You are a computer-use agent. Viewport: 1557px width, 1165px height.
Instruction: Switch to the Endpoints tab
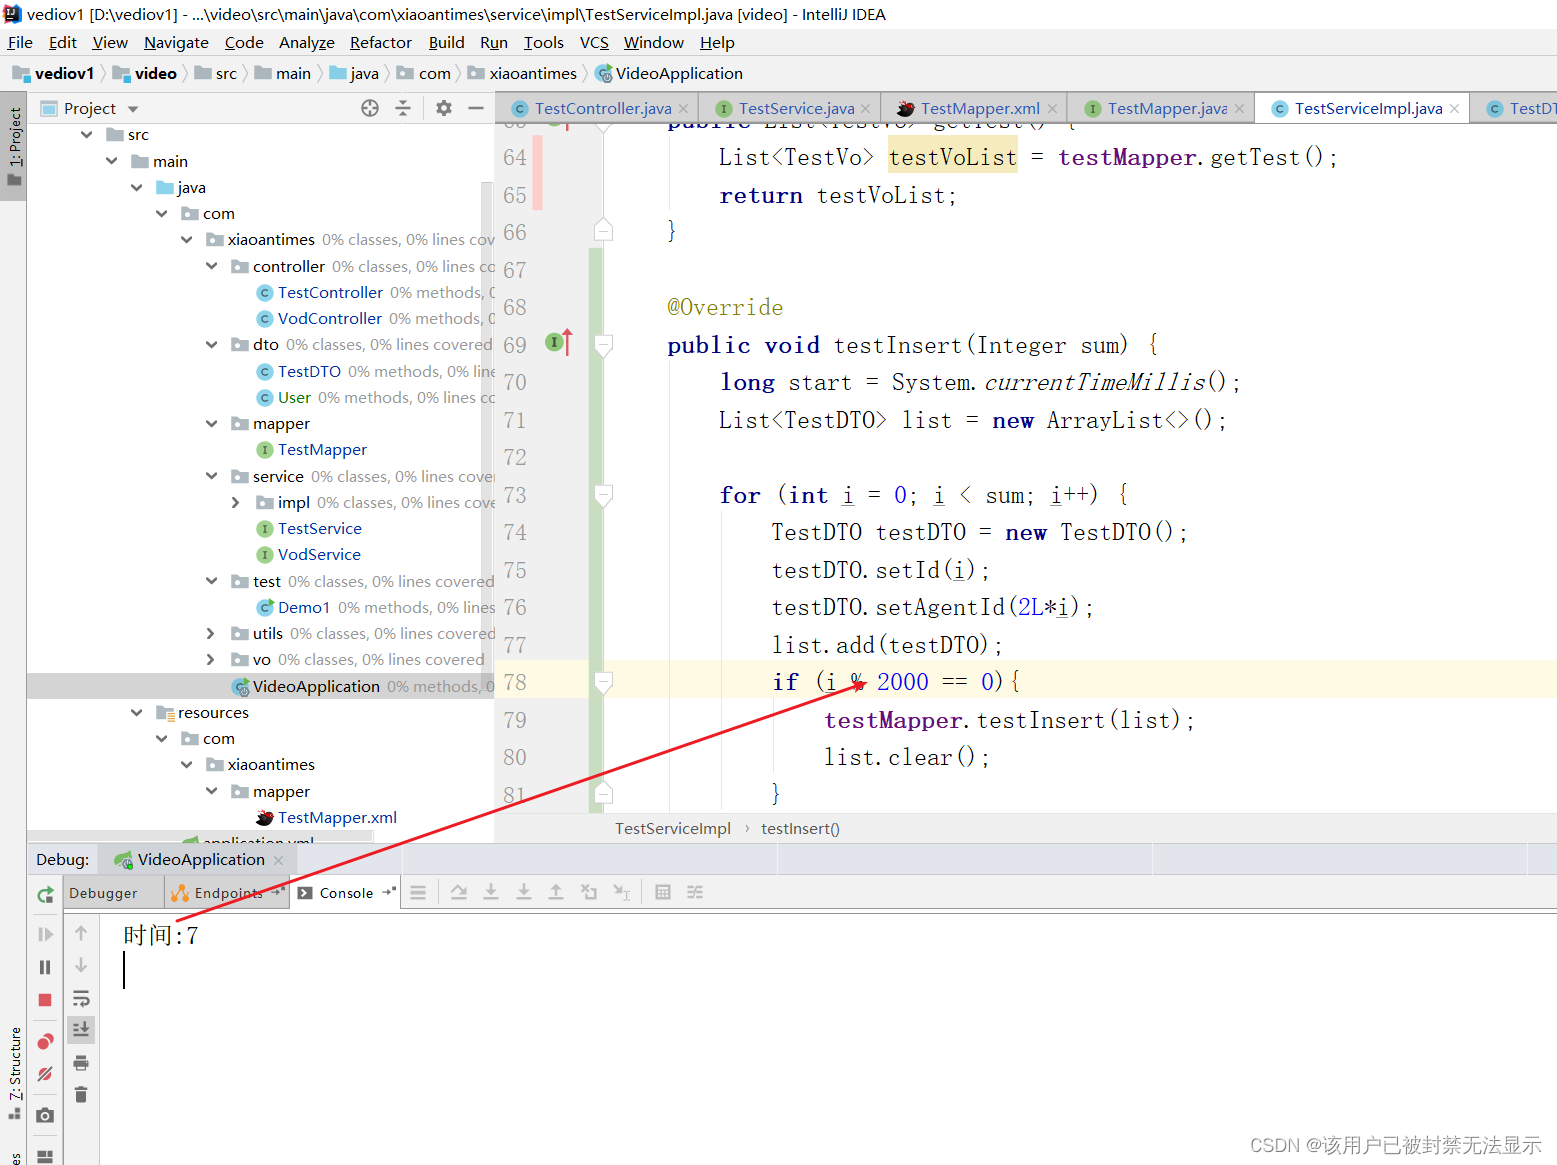pyautogui.click(x=227, y=893)
